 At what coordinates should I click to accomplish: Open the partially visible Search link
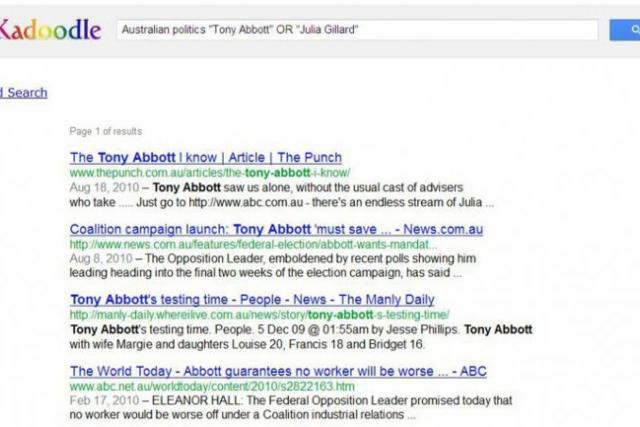click(x=24, y=93)
